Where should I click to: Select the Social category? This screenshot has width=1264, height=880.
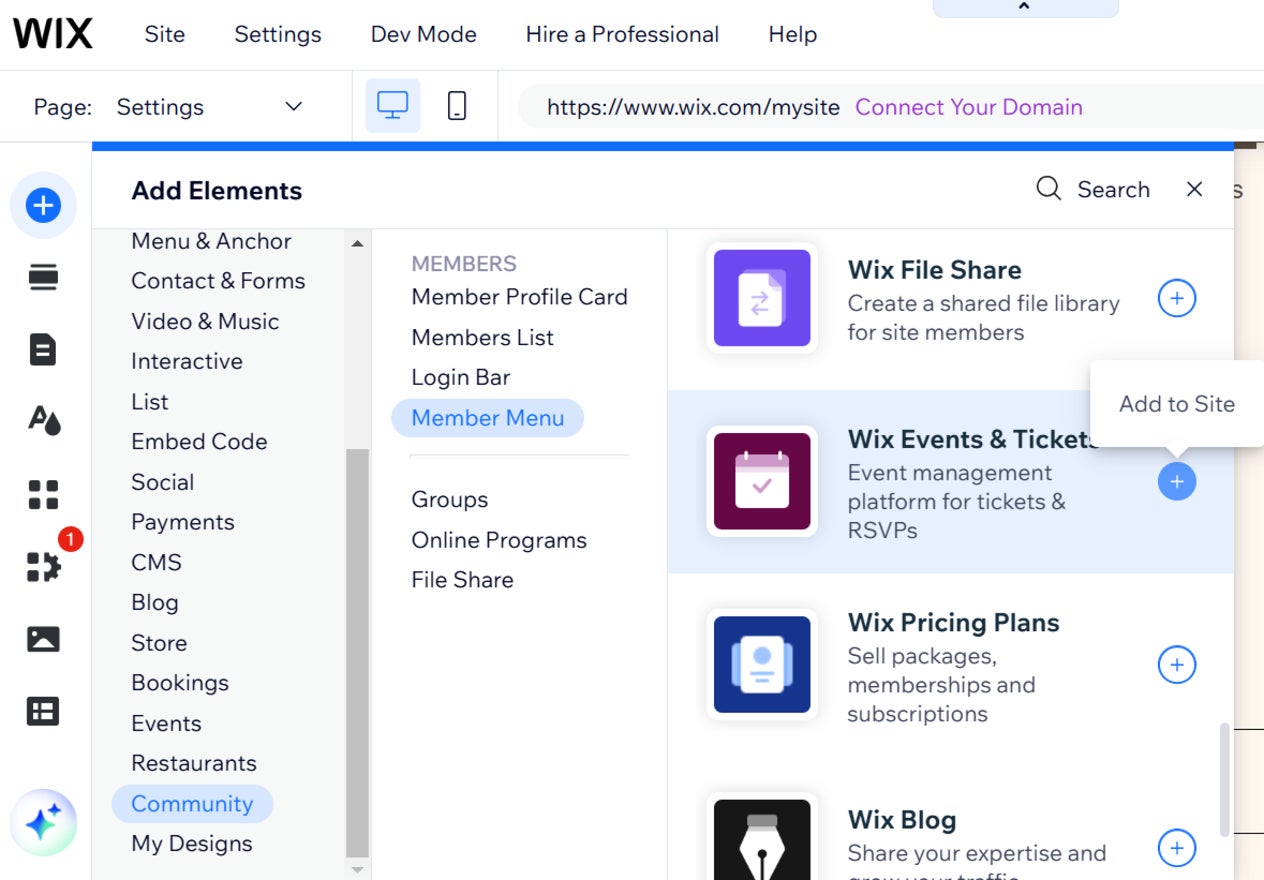pyautogui.click(x=163, y=482)
